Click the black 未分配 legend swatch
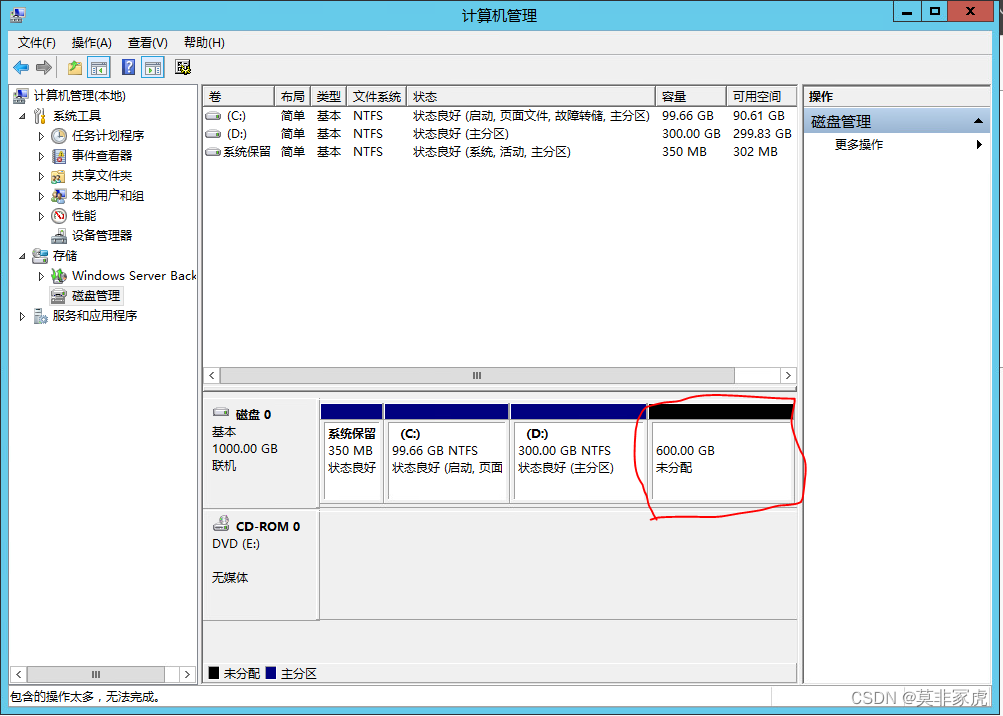This screenshot has width=1003, height=716. 214,673
